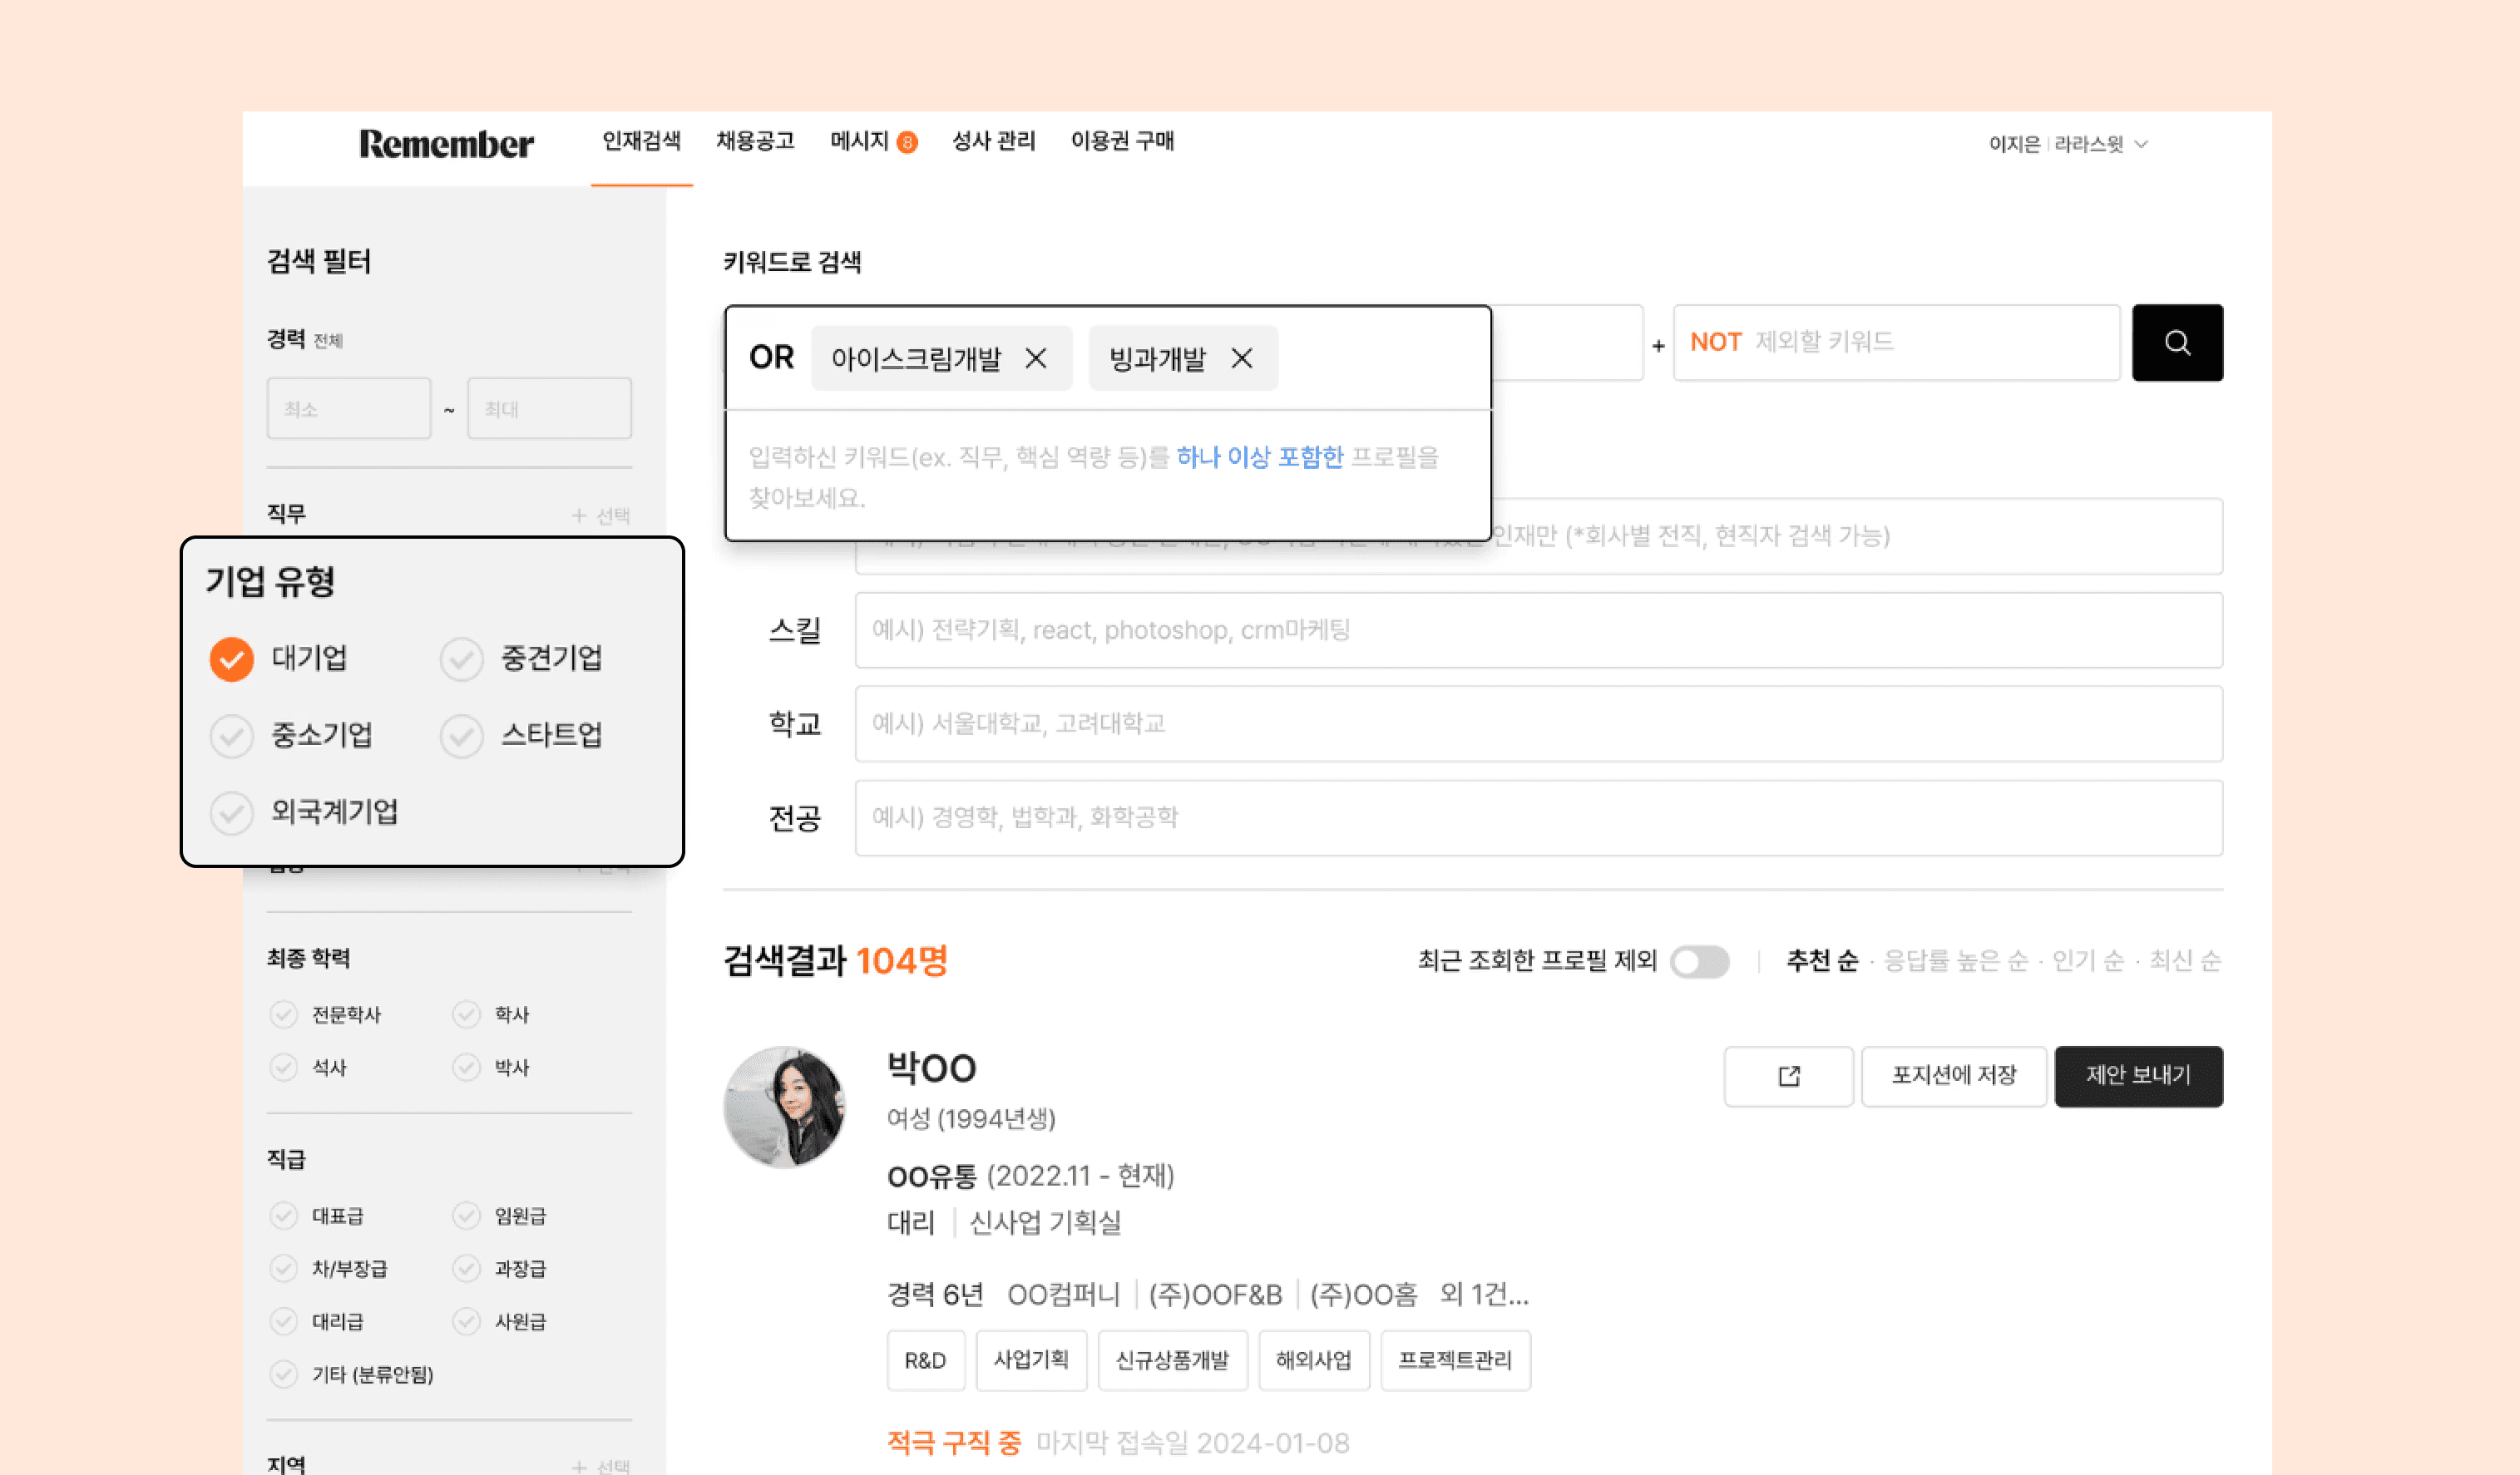Toggle 최근 조회한 프로필 제외 switch
Viewport: 2520px width, 1475px height.
pos(1699,961)
